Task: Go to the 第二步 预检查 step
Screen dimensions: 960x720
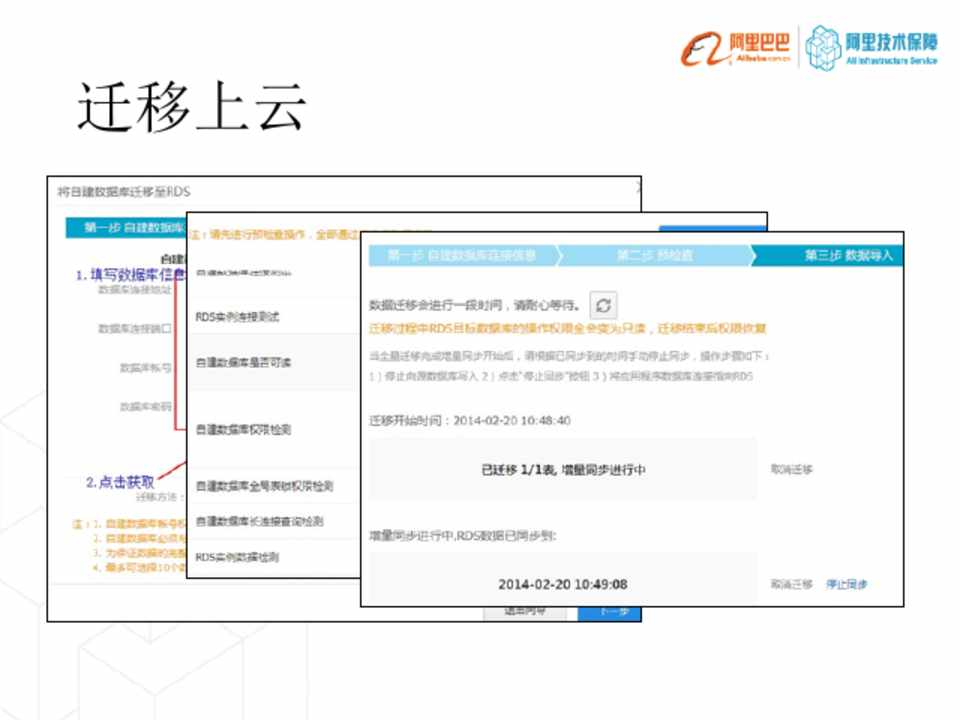Action: [655, 255]
